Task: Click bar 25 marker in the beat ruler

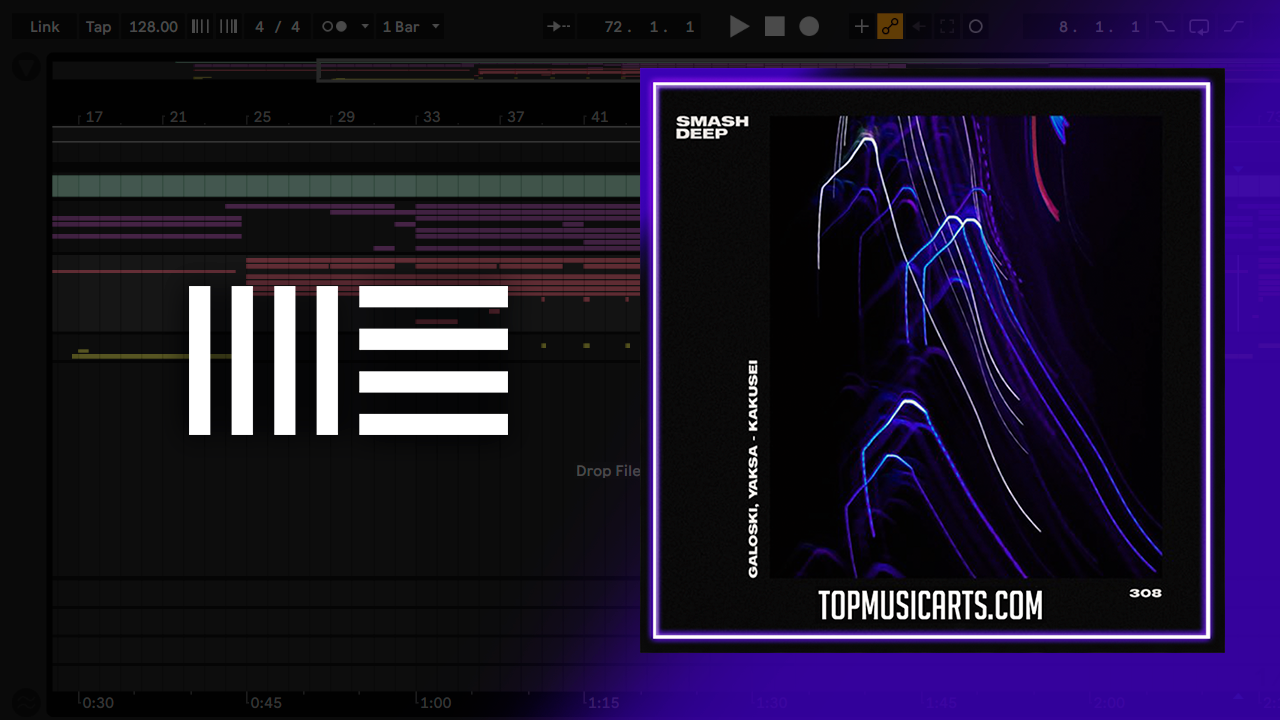Action: 262,117
